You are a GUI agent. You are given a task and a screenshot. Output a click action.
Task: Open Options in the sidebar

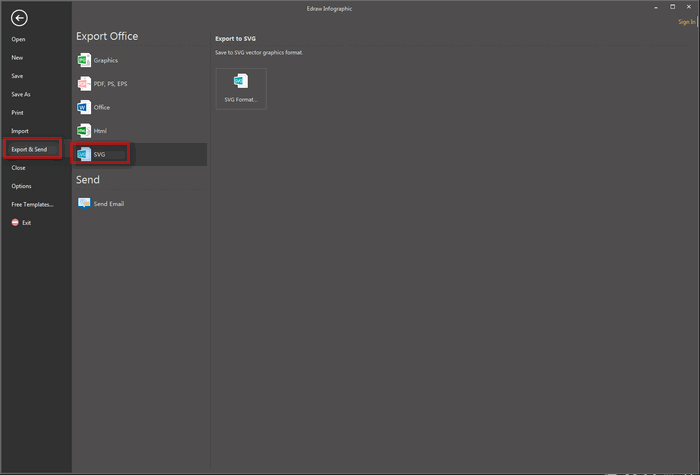21,186
